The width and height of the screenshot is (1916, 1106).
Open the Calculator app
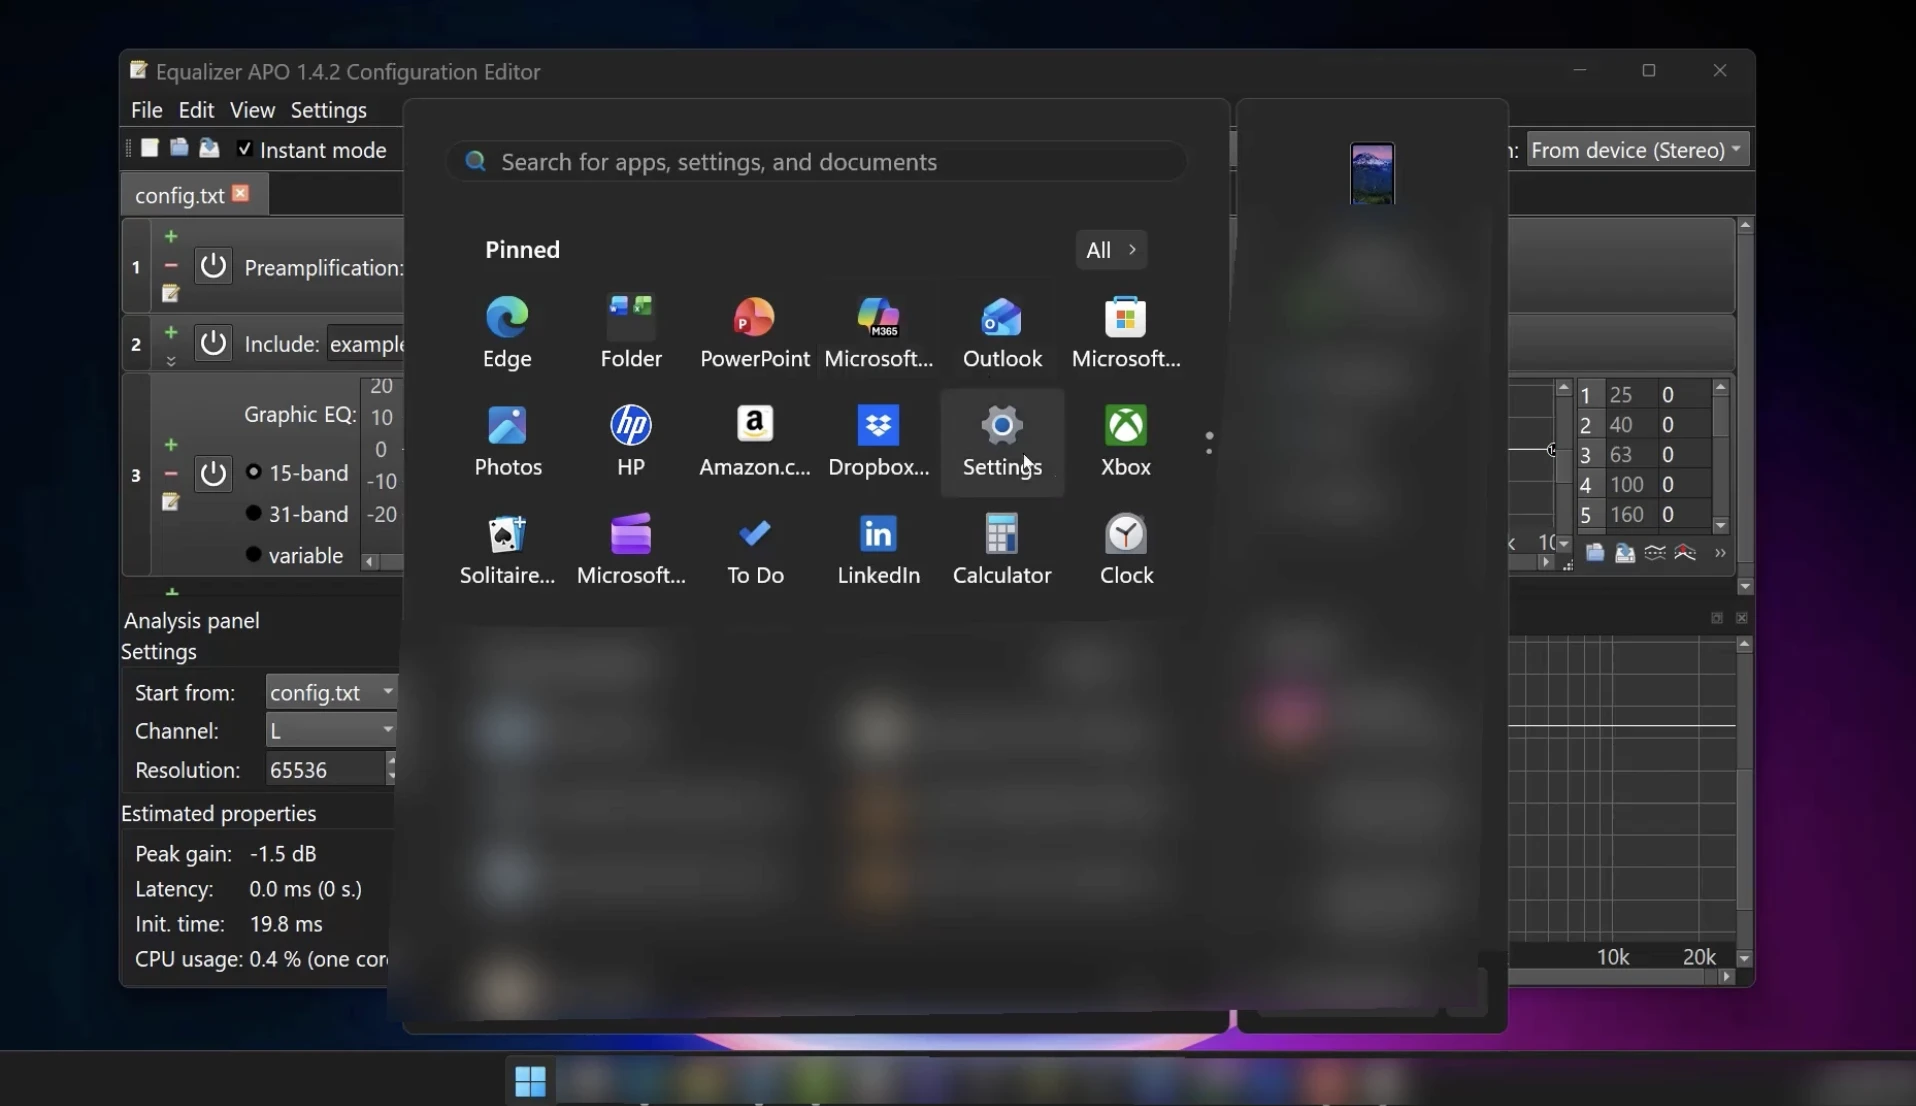click(x=1003, y=549)
